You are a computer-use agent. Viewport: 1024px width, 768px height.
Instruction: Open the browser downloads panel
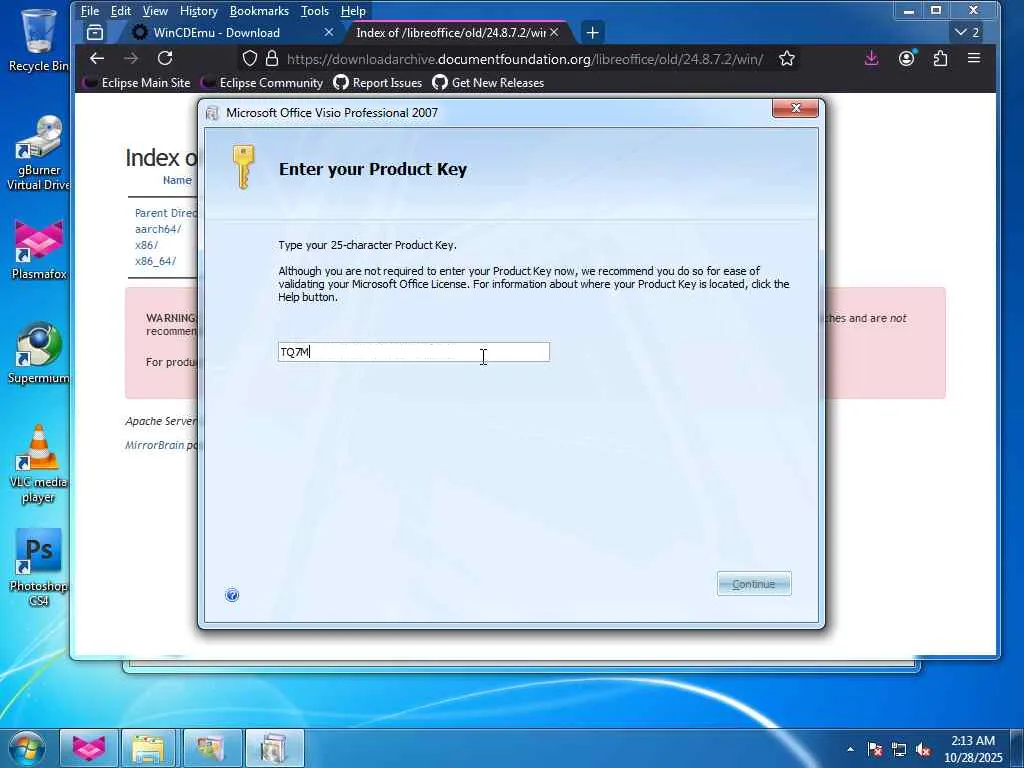(871, 59)
